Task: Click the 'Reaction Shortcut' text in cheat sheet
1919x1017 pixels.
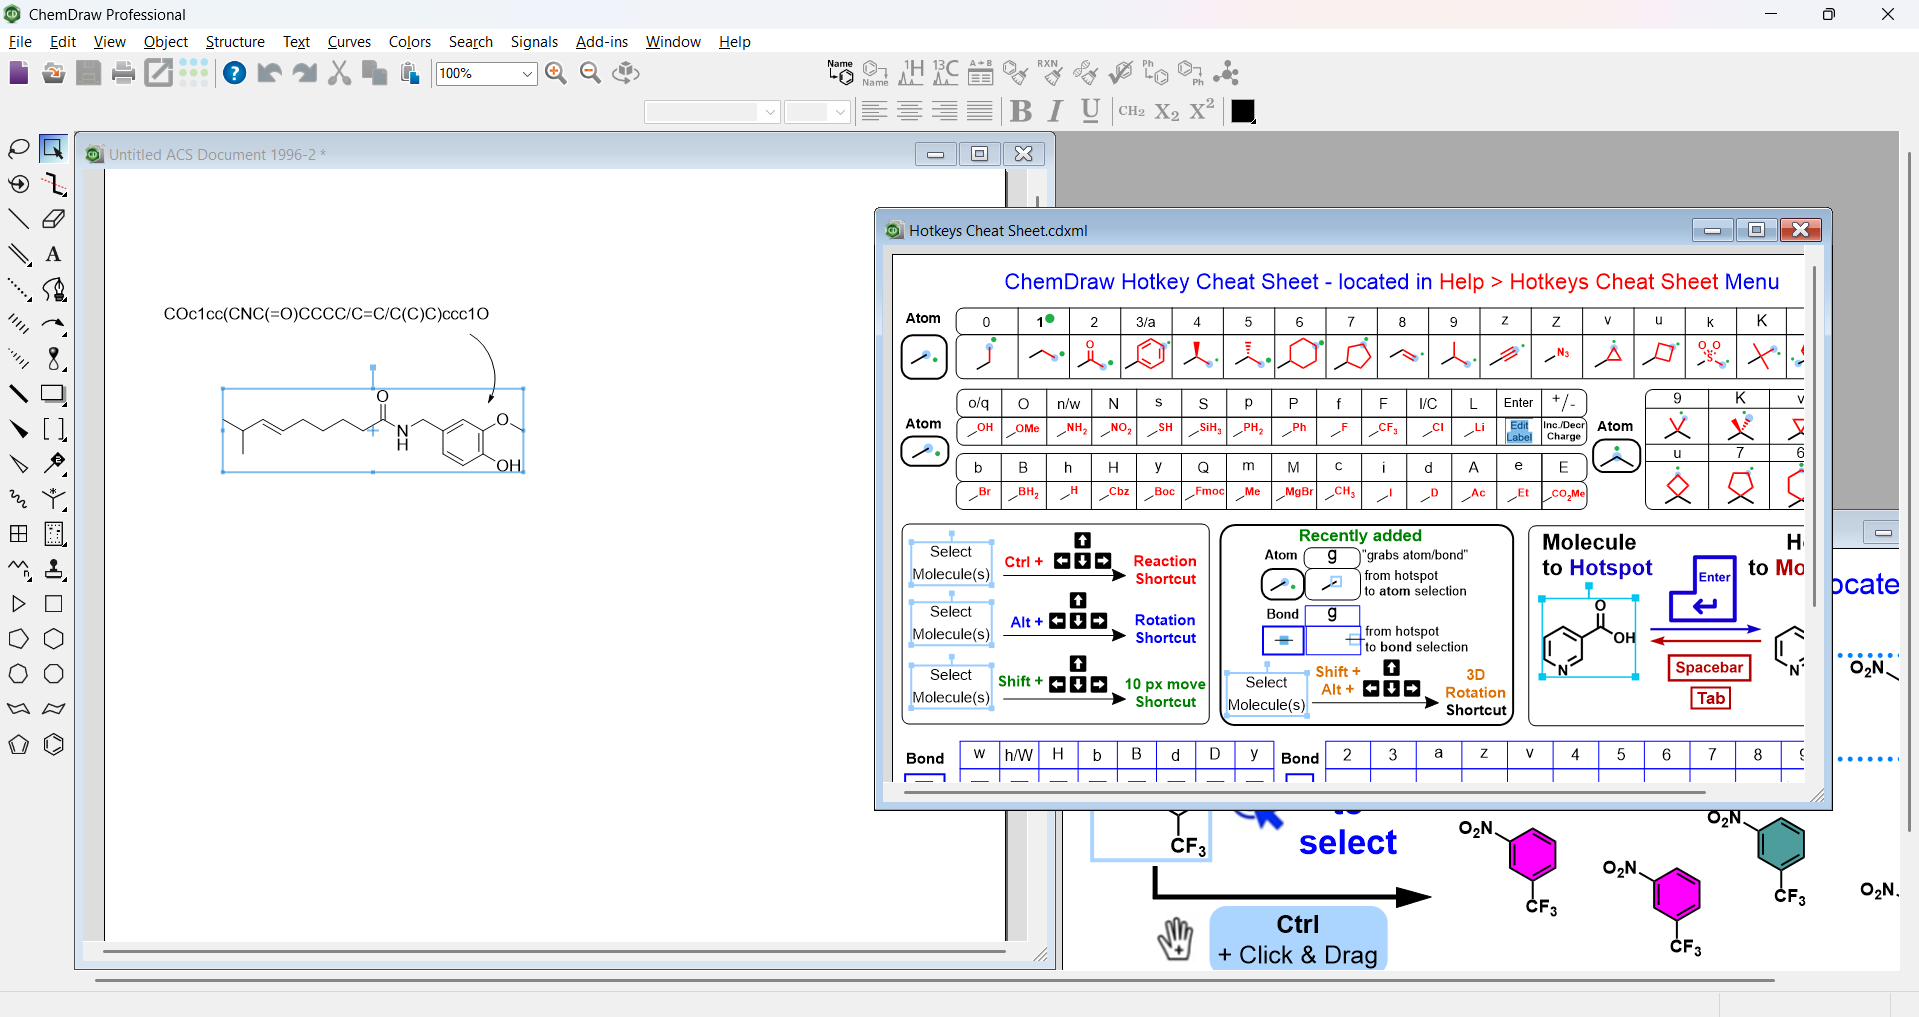Action: 1165,570
